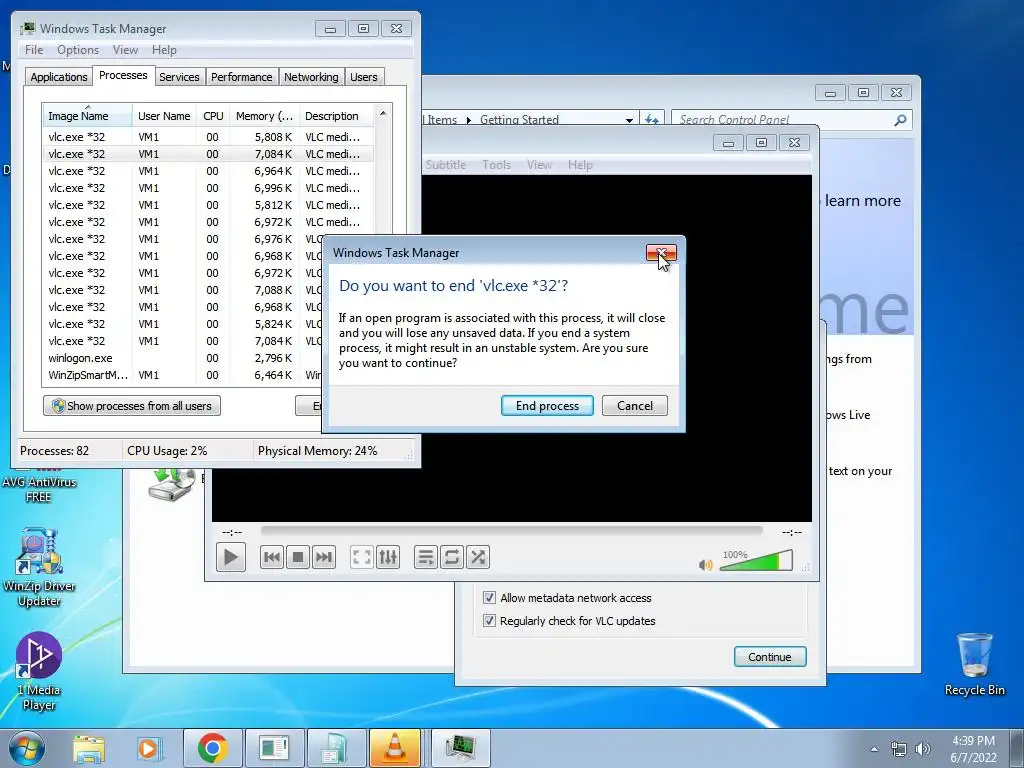Expand Control Panel address bar dropdown
Screen dimensions: 1024x768
pyautogui.click(x=629, y=120)
